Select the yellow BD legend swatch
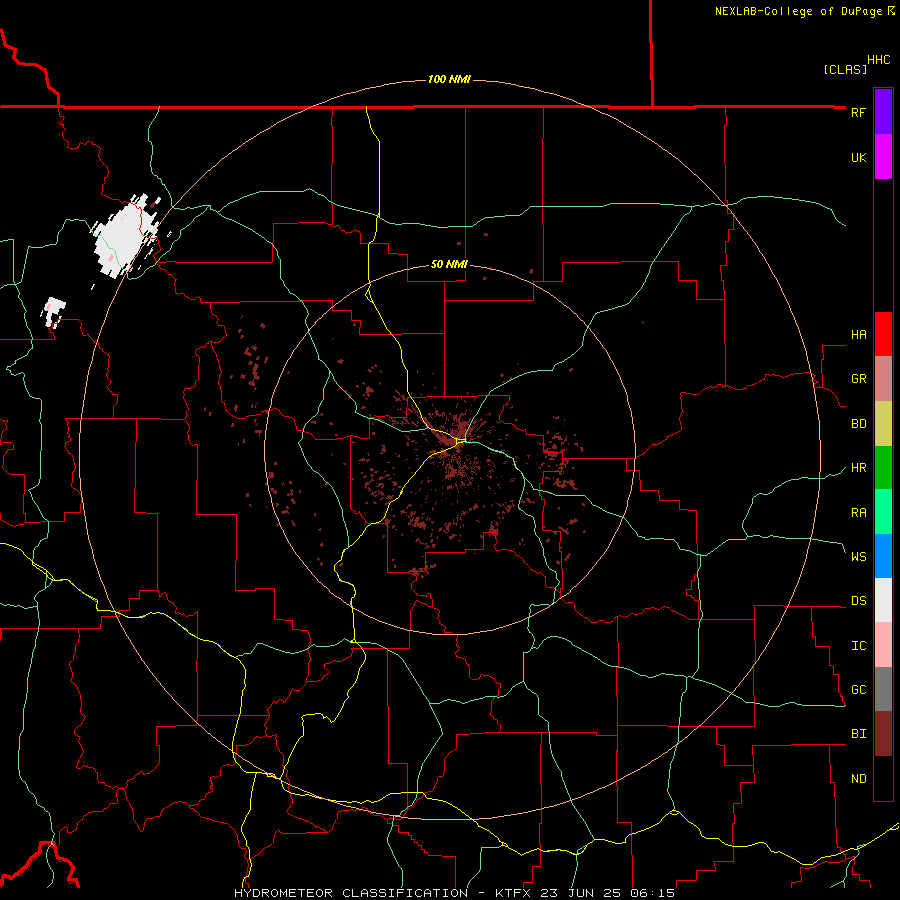900x900 pixels. [x=883, y=424]
